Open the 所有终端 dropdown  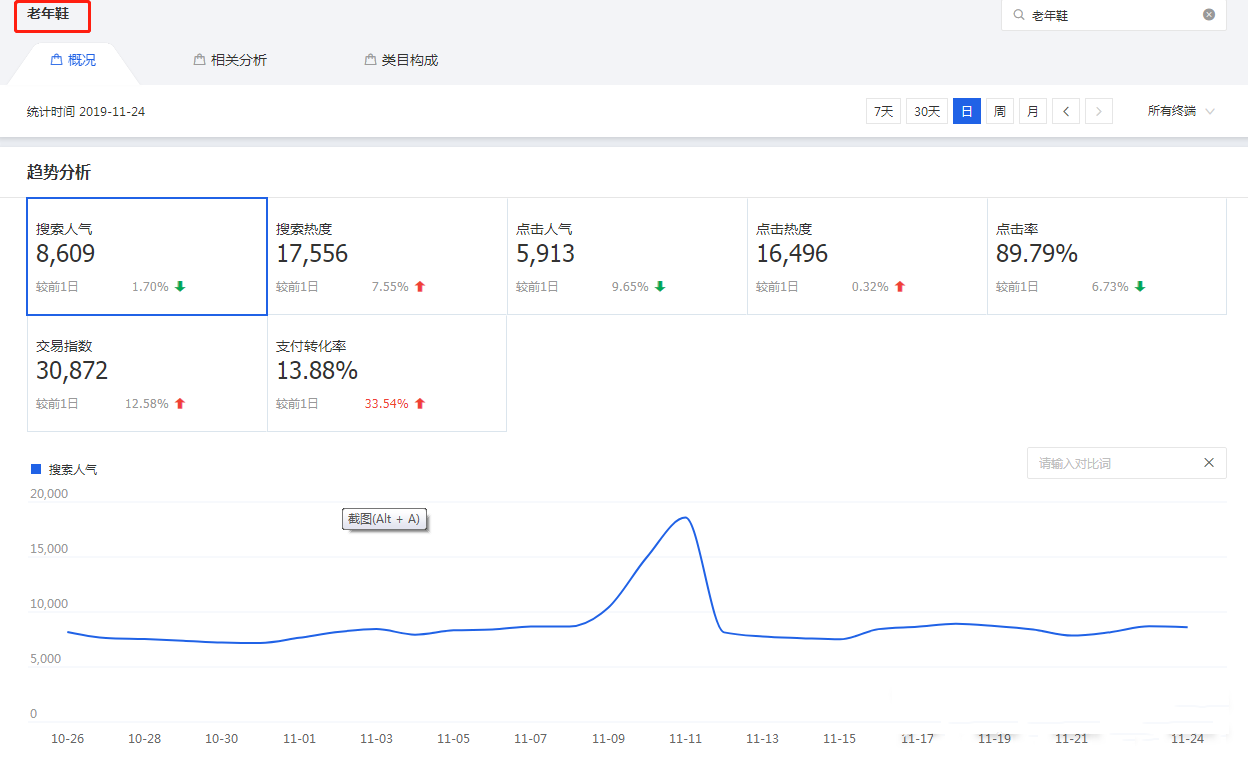coord(1181,111)
